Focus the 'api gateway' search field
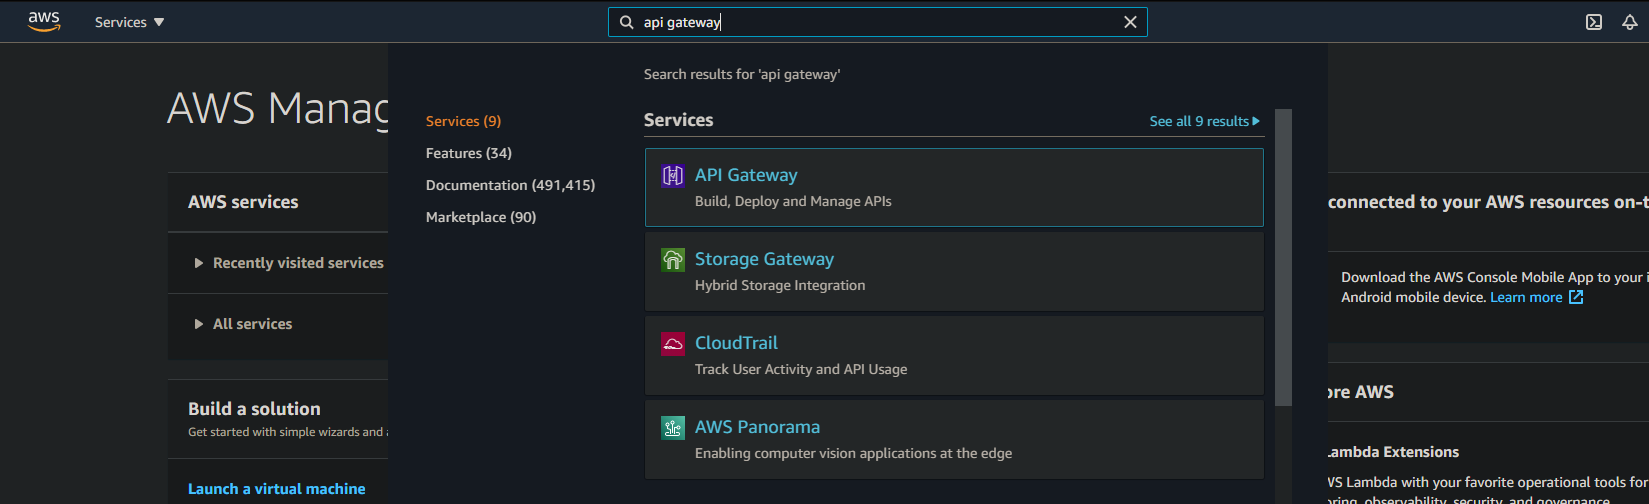This screenshot has height=504, width=1649. (877, 22)
